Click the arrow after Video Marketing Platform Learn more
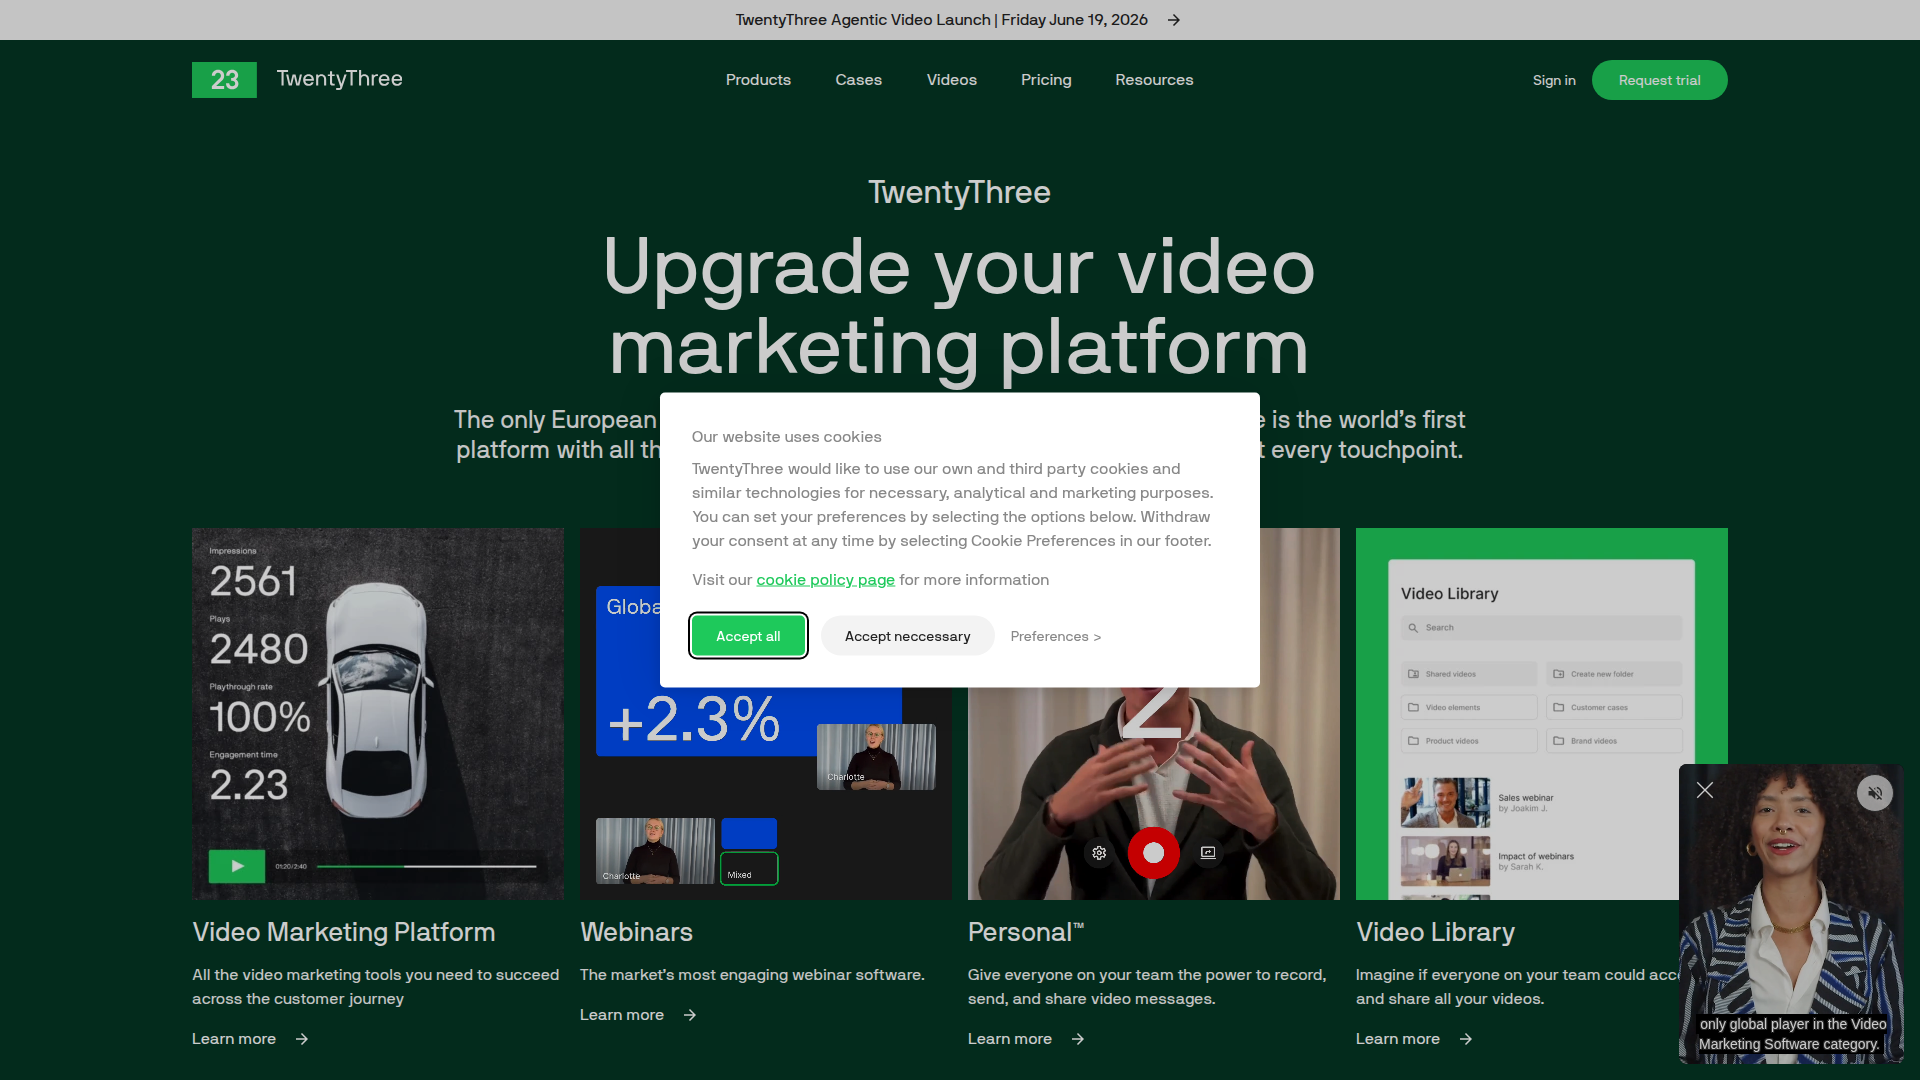 click(302, 1039)
